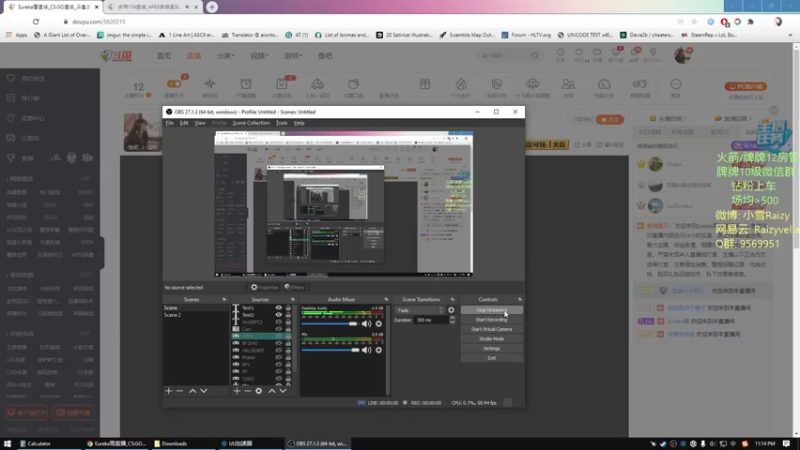
Task: Pop out the Controls dock
Action: (x=520, y=299)
